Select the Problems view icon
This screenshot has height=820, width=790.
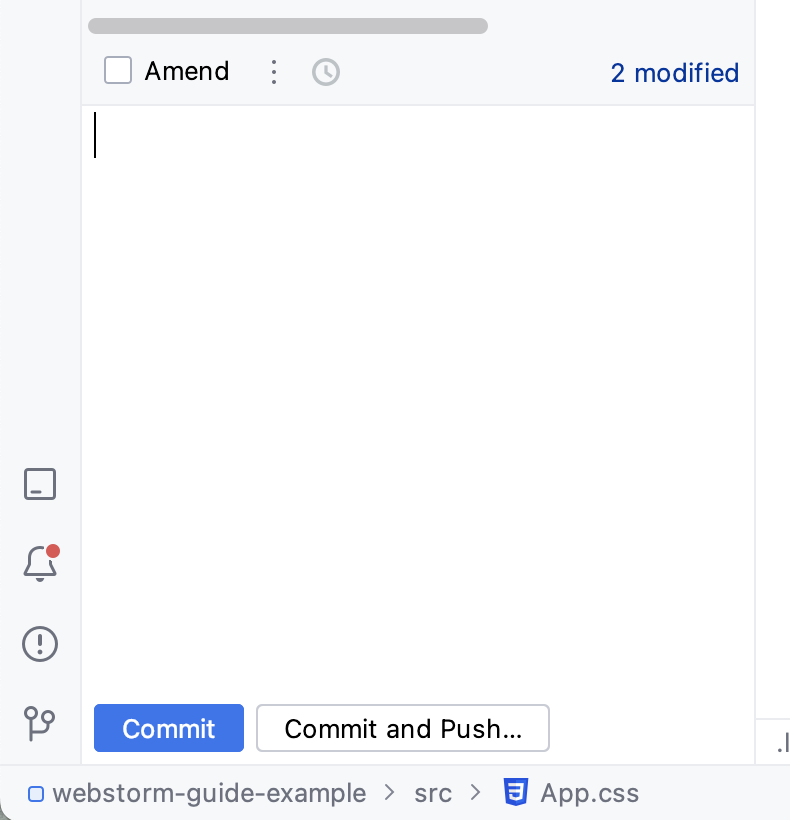click(40, 644)
